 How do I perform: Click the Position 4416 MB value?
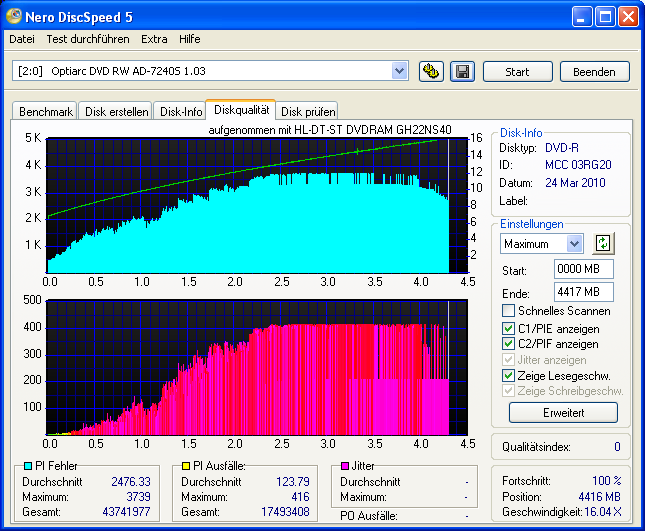click(599, 497)
